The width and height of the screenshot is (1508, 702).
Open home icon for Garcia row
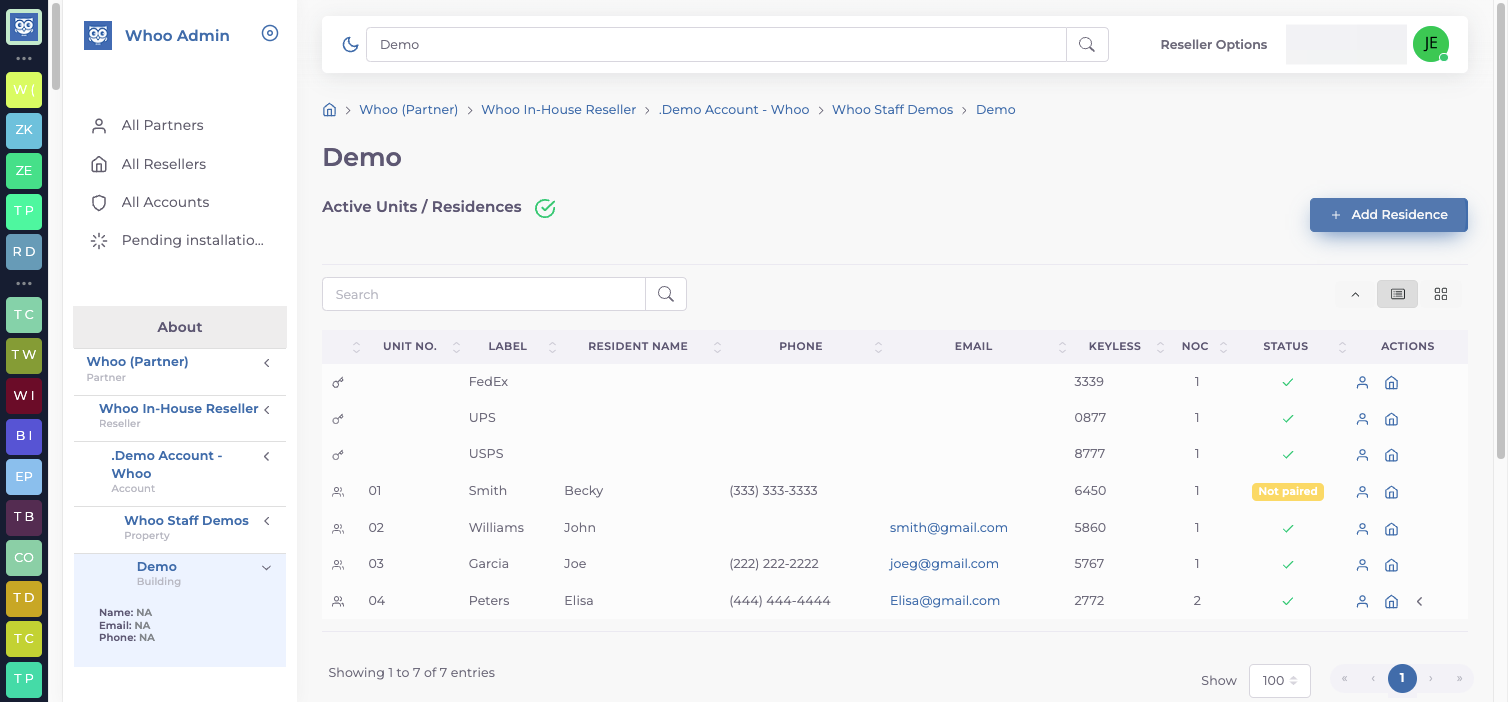tap(1391, 565)
